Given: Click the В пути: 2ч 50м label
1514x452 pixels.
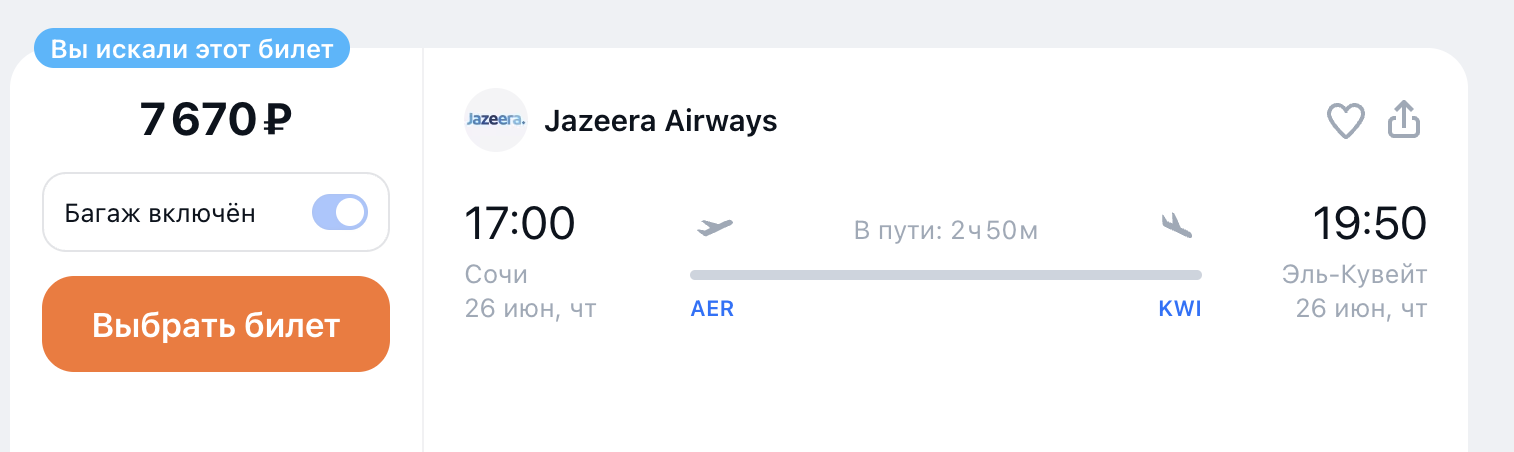Looking at the screenshot, I should (946, 231).
